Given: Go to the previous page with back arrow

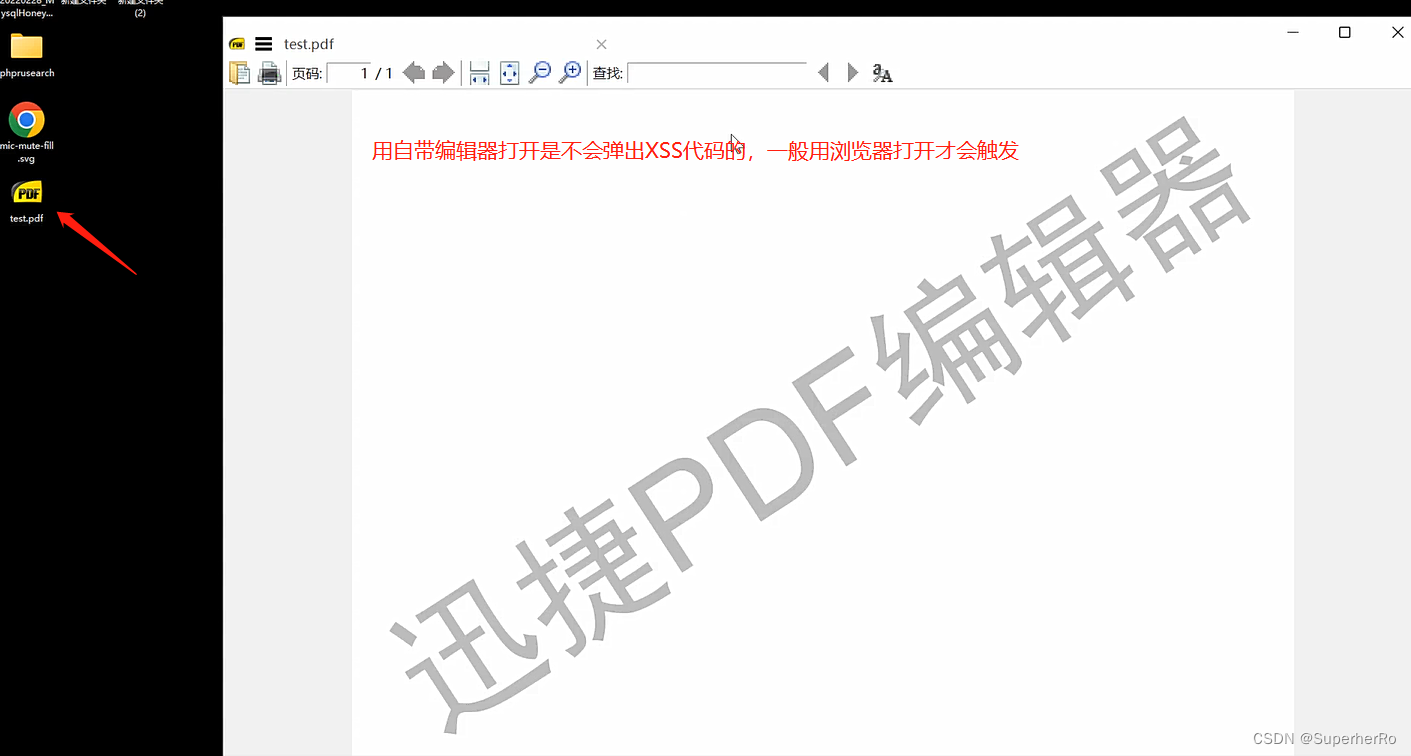Looking at the screenshot, I should pyautogui.click(x=413, y=72).
